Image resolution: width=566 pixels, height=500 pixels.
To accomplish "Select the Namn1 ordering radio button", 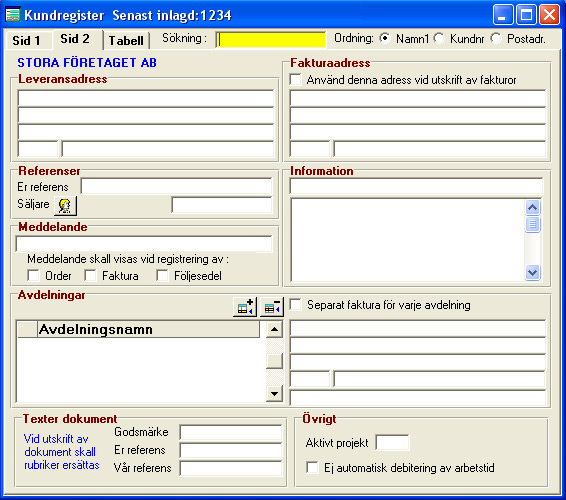I will (x=385, y=38).
